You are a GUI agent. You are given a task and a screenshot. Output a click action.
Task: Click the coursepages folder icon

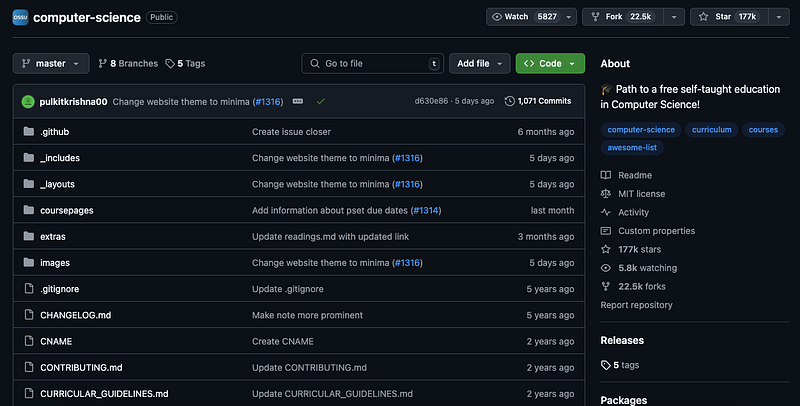(29, 210)
